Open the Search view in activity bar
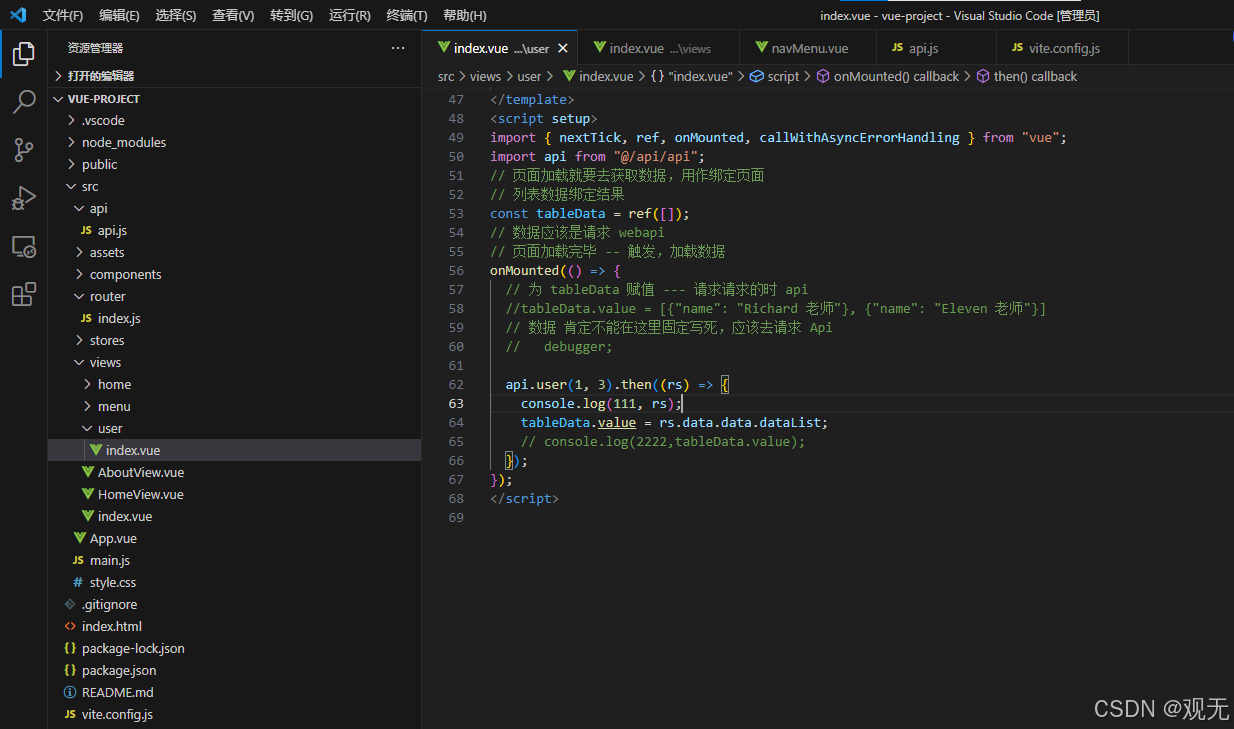 [x=24, y=102]
